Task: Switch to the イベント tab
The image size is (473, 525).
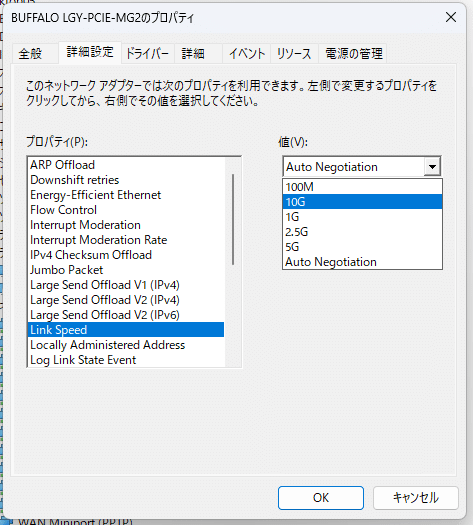Action: (x=247, y=54)
